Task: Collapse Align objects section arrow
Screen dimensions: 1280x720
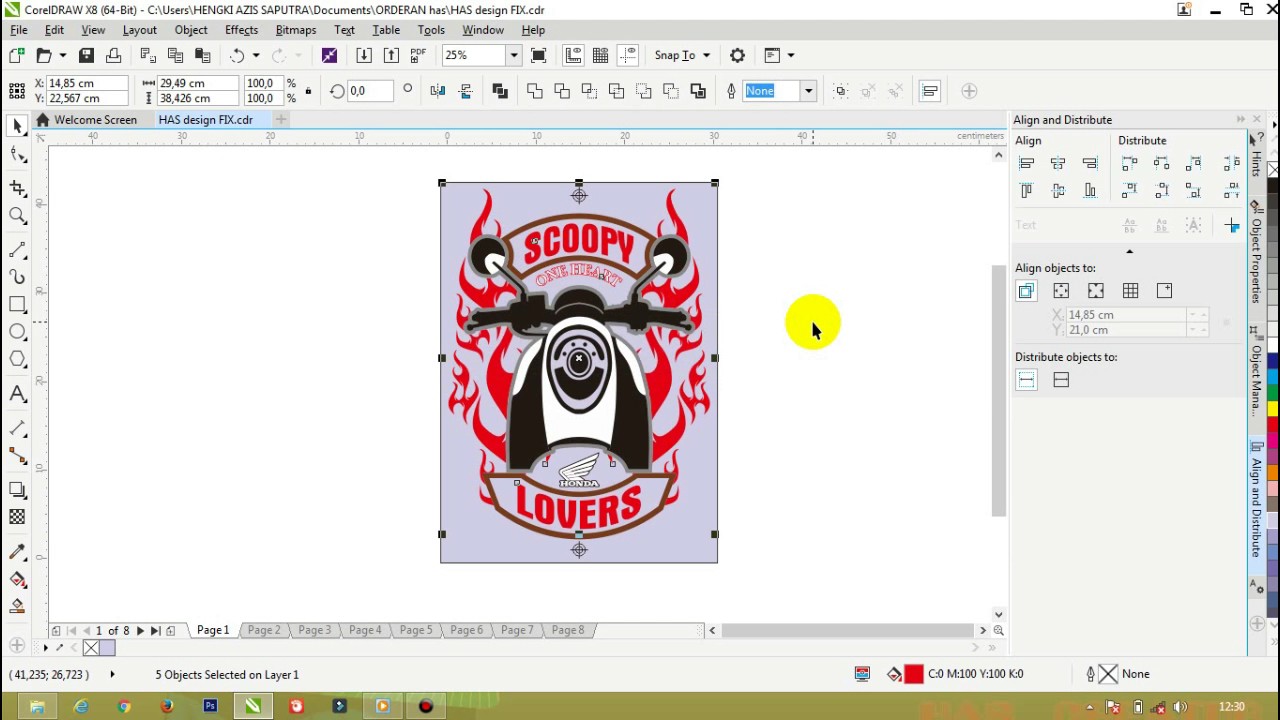Action: [1129, 251]
